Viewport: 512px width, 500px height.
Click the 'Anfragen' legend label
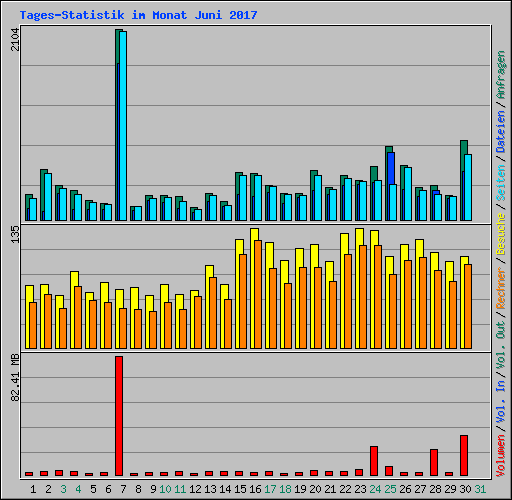[501, 75]
